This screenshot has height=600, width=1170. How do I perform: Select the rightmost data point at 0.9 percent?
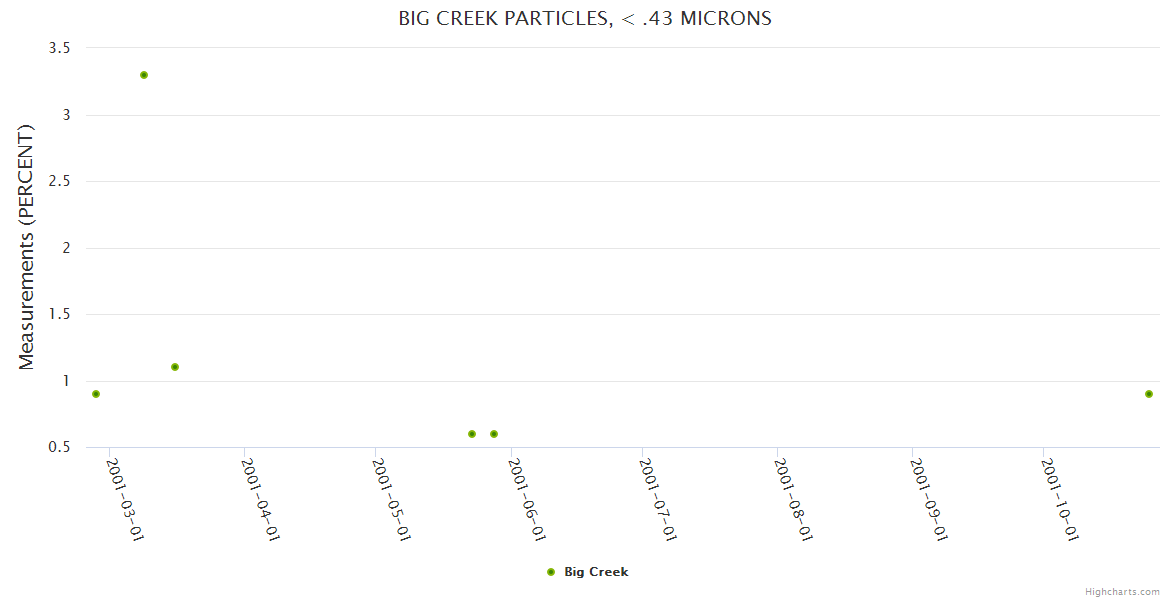point(1149,394)
